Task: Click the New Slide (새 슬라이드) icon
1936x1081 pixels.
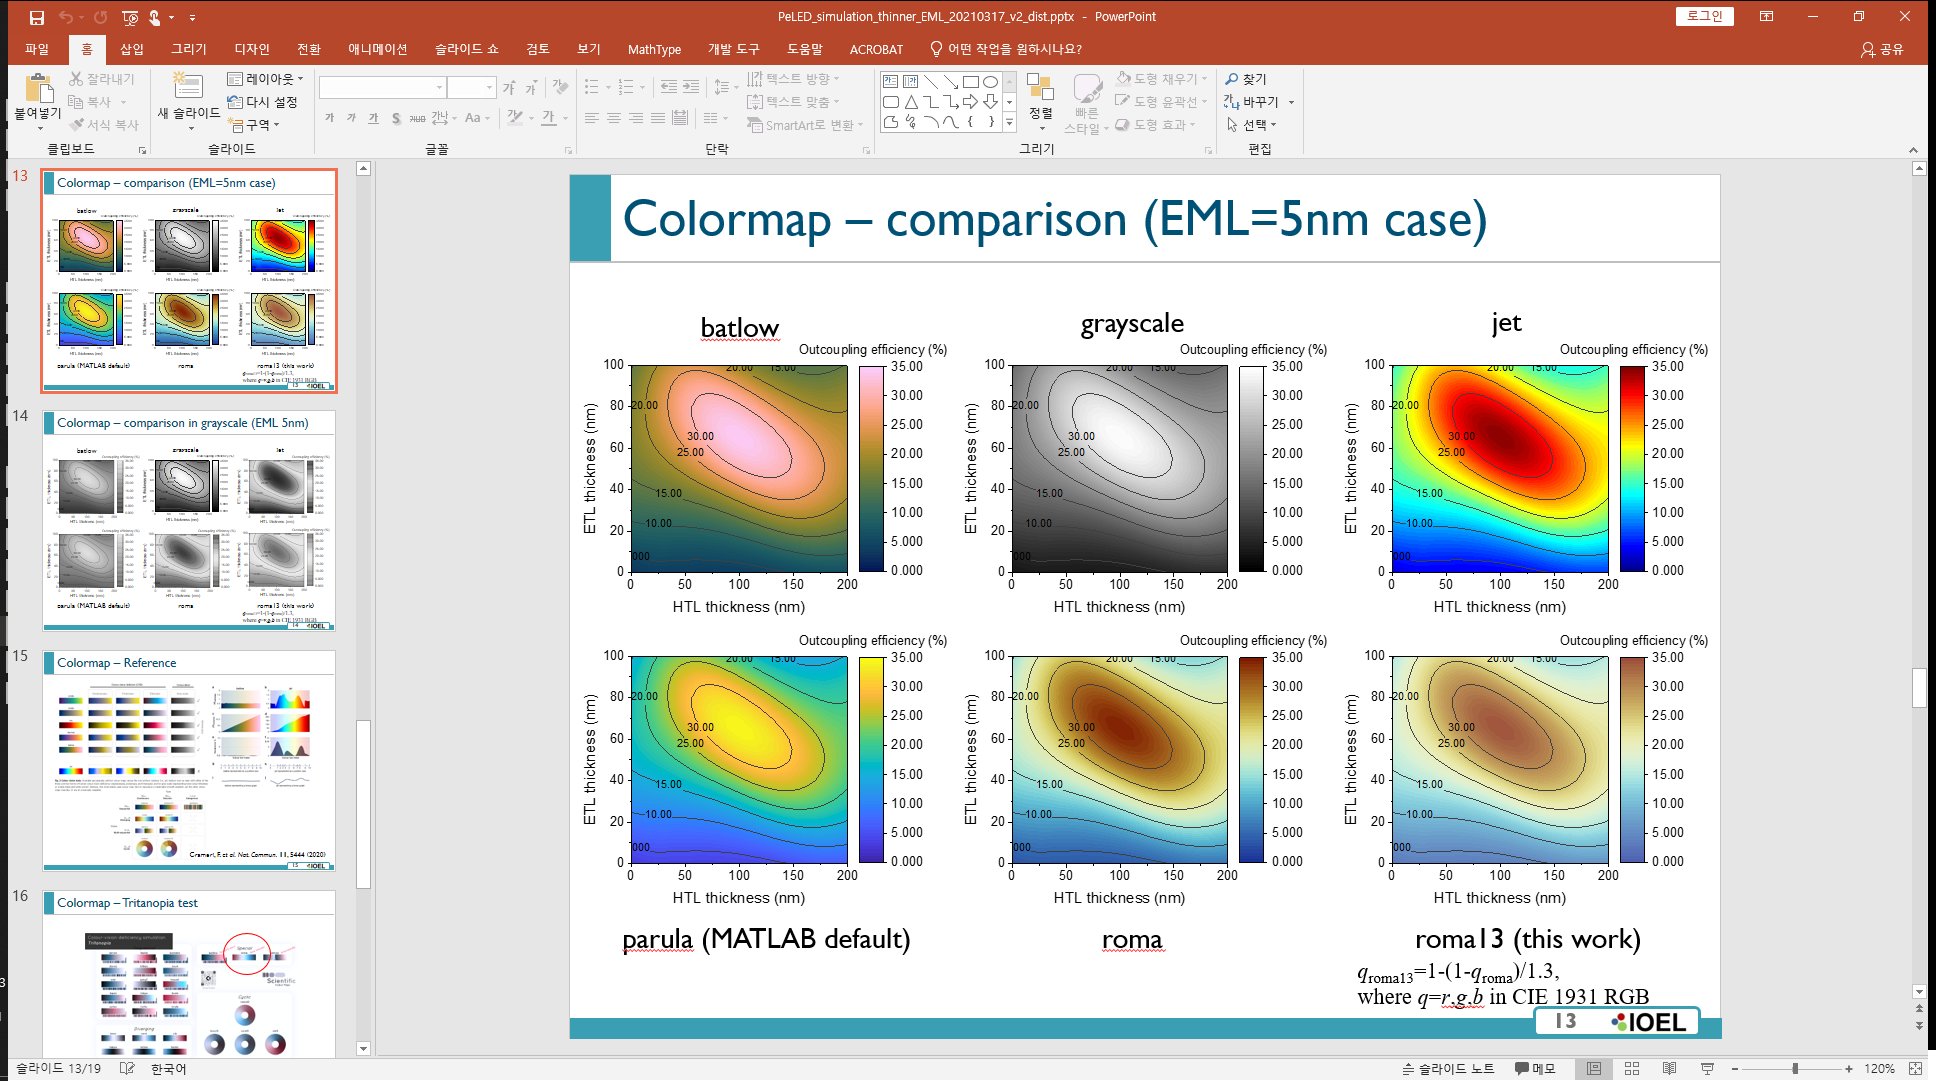Action: coord(187,88)
